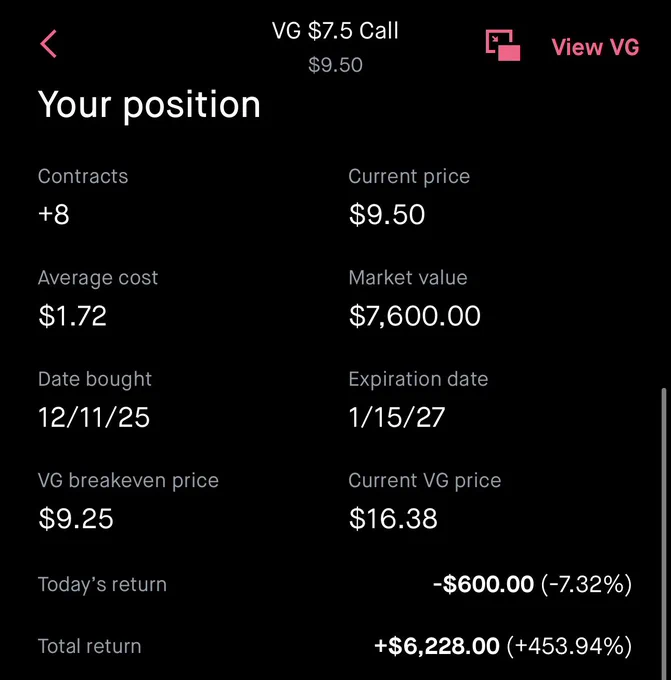Tap the Contracts +8 value

[54, 214]
